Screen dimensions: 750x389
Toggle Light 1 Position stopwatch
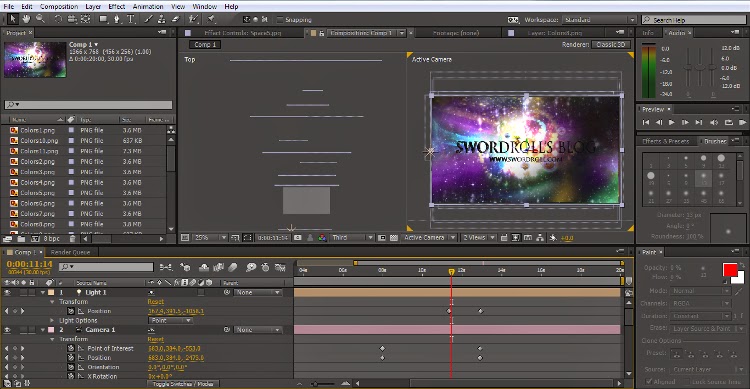tap(71, 311)
